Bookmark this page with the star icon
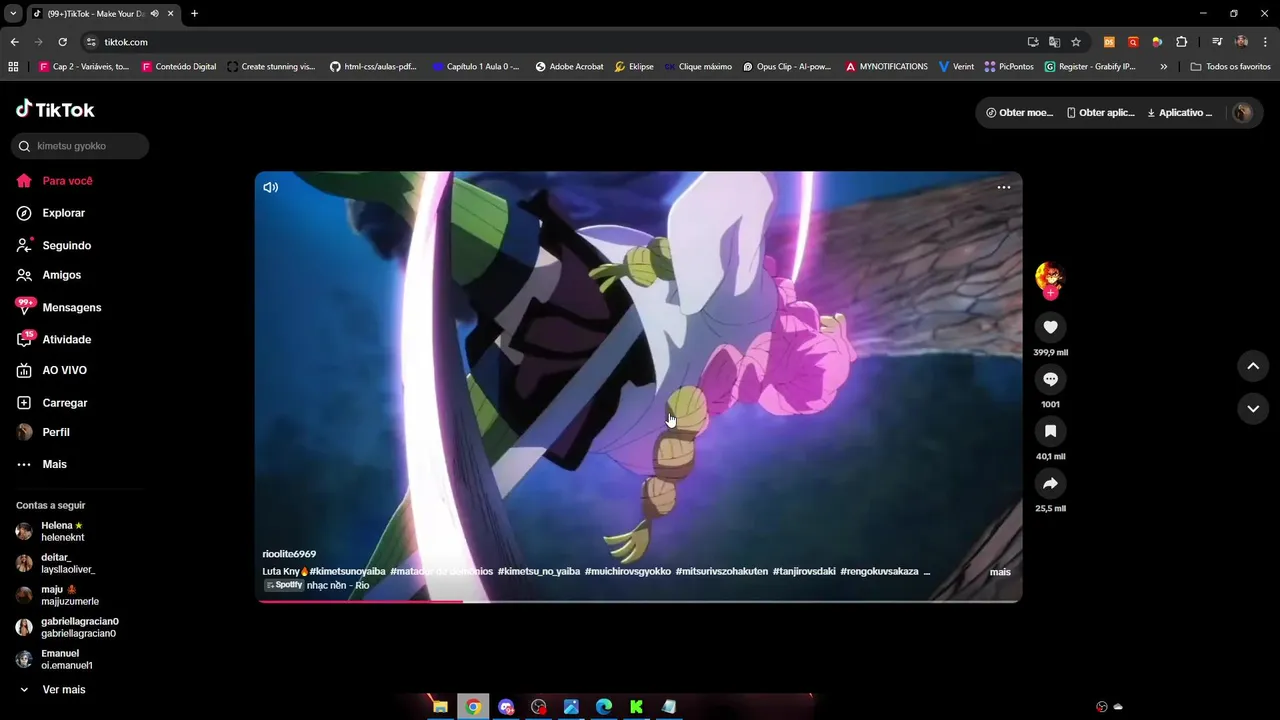Image resolution: width=1280 pixels, height=720 pixels. click(x=1076, y=42)
